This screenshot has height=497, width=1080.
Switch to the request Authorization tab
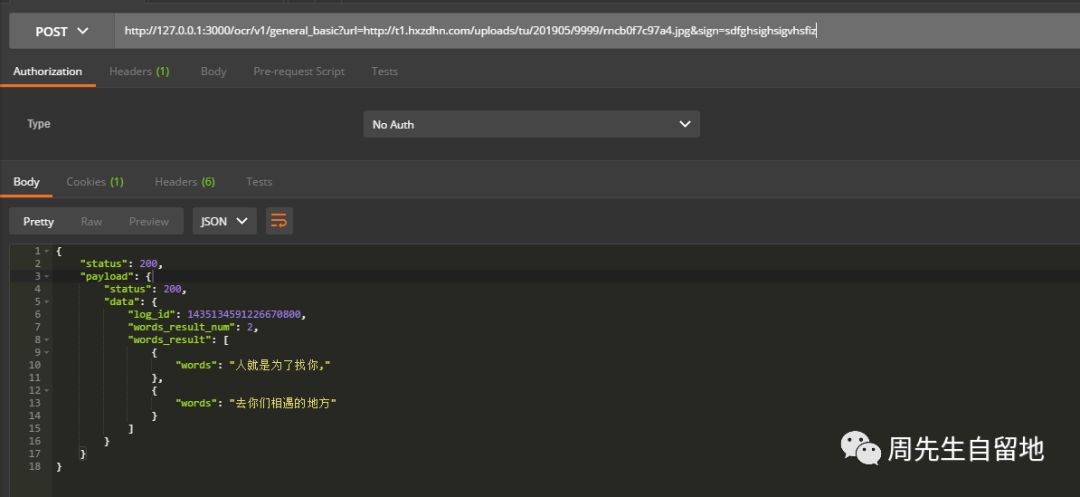[x=48, y=72]
